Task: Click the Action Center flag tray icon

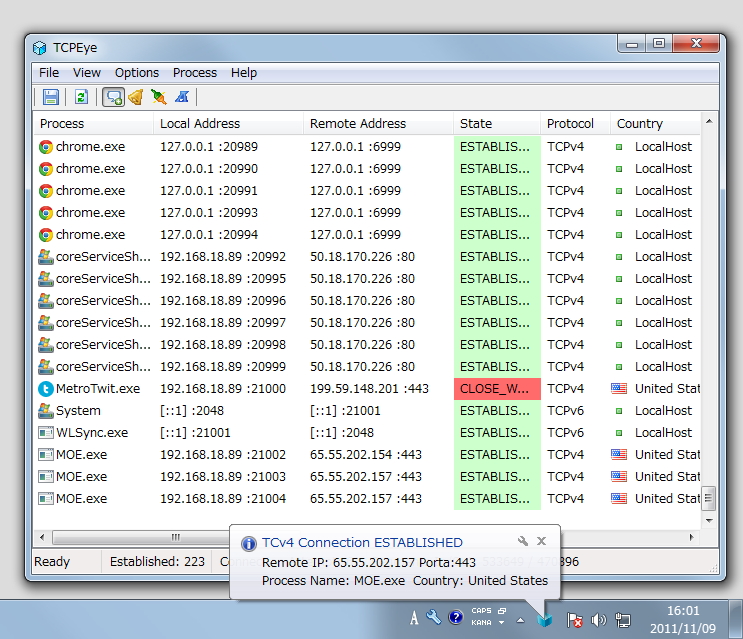Action: (x=574, y=620)
